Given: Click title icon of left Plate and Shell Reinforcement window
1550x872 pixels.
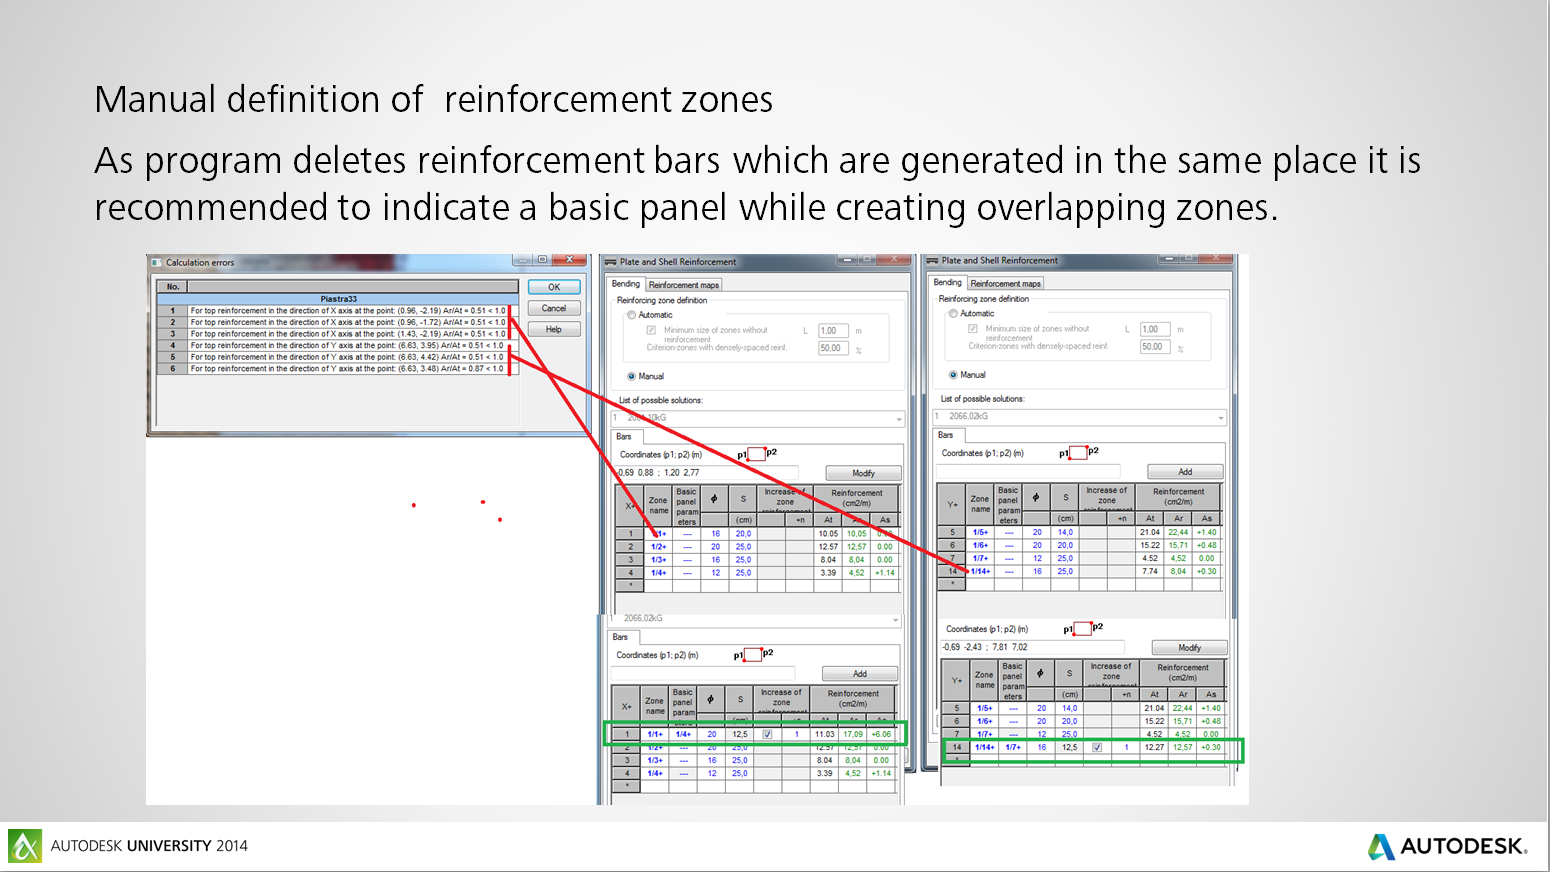Looking at the screenshot, I should coord(611,262).
